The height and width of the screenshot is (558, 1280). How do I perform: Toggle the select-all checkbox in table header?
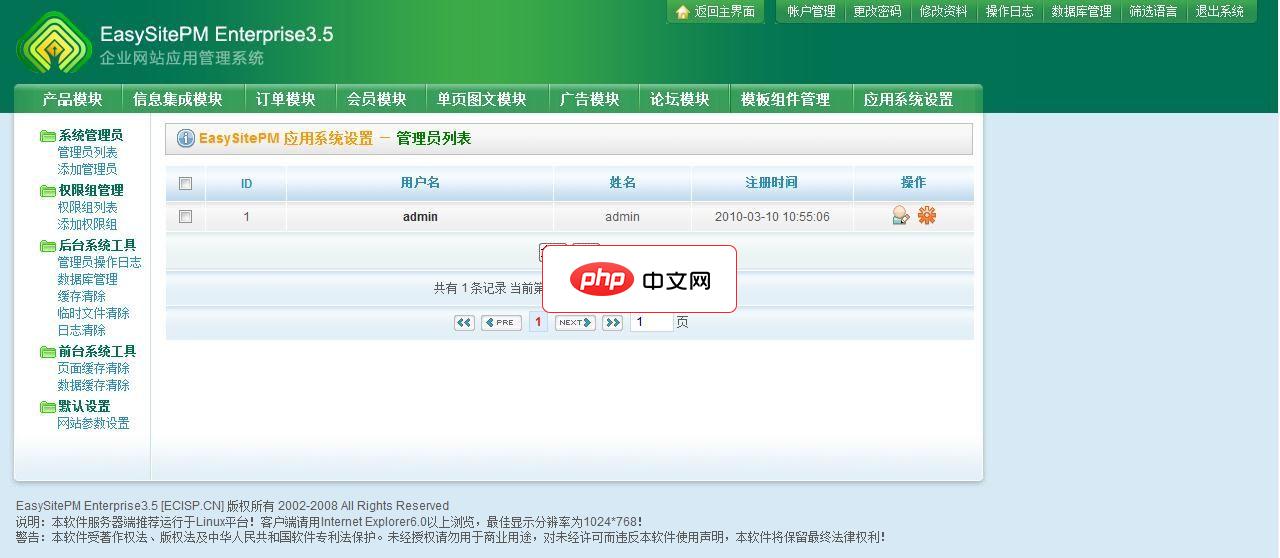(185, 183)
